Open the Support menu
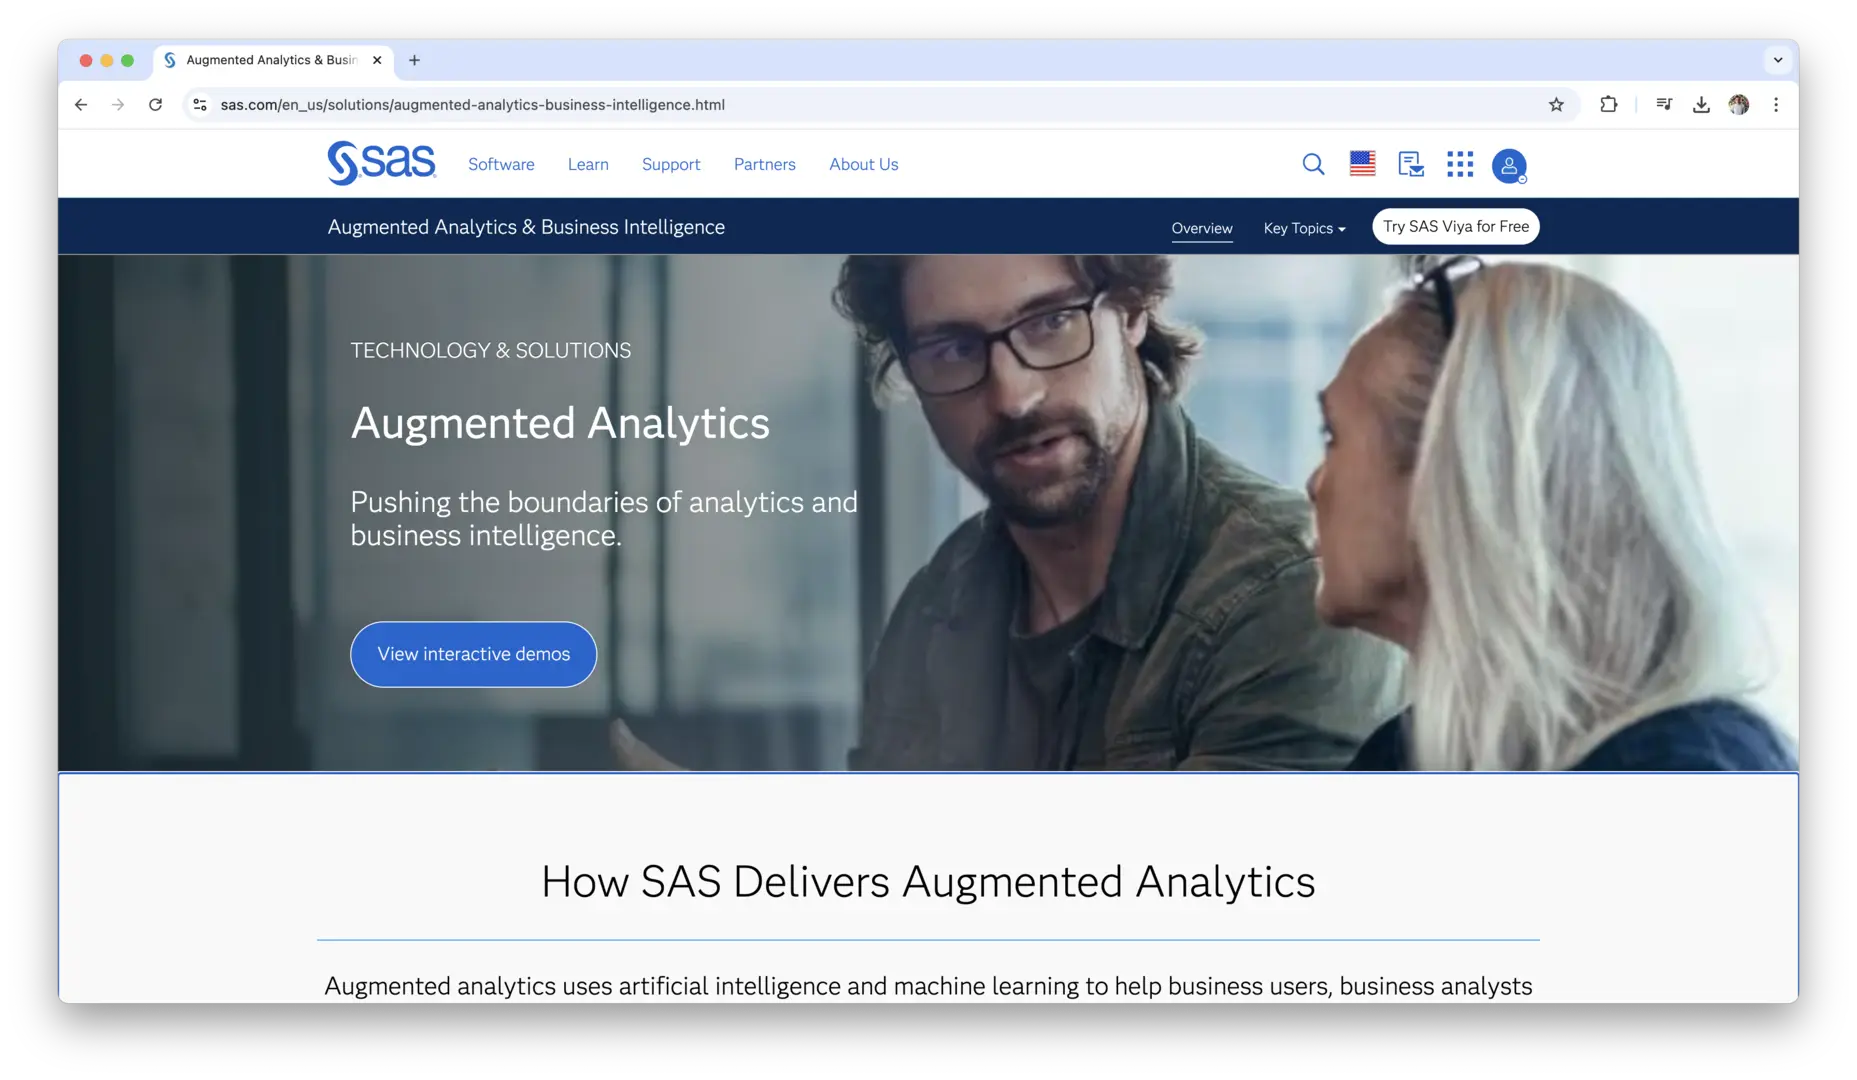 [x=671, y=164]
